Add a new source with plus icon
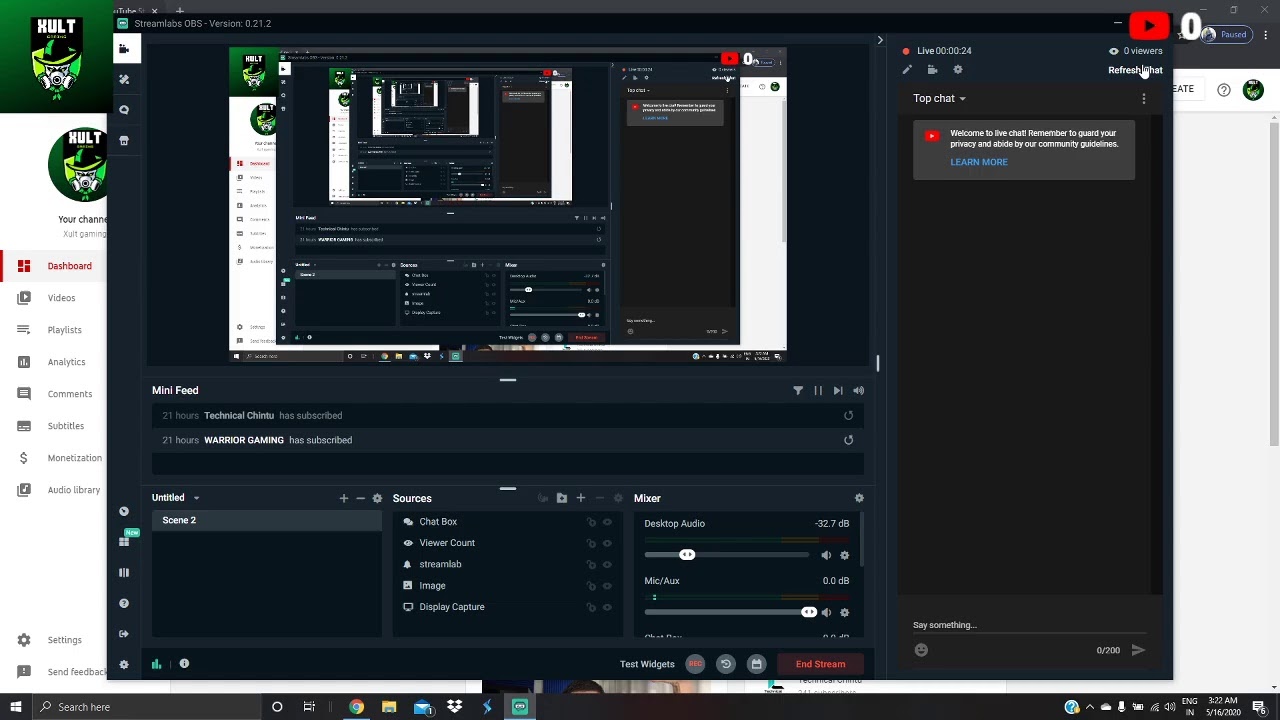 tap(580, 498)
